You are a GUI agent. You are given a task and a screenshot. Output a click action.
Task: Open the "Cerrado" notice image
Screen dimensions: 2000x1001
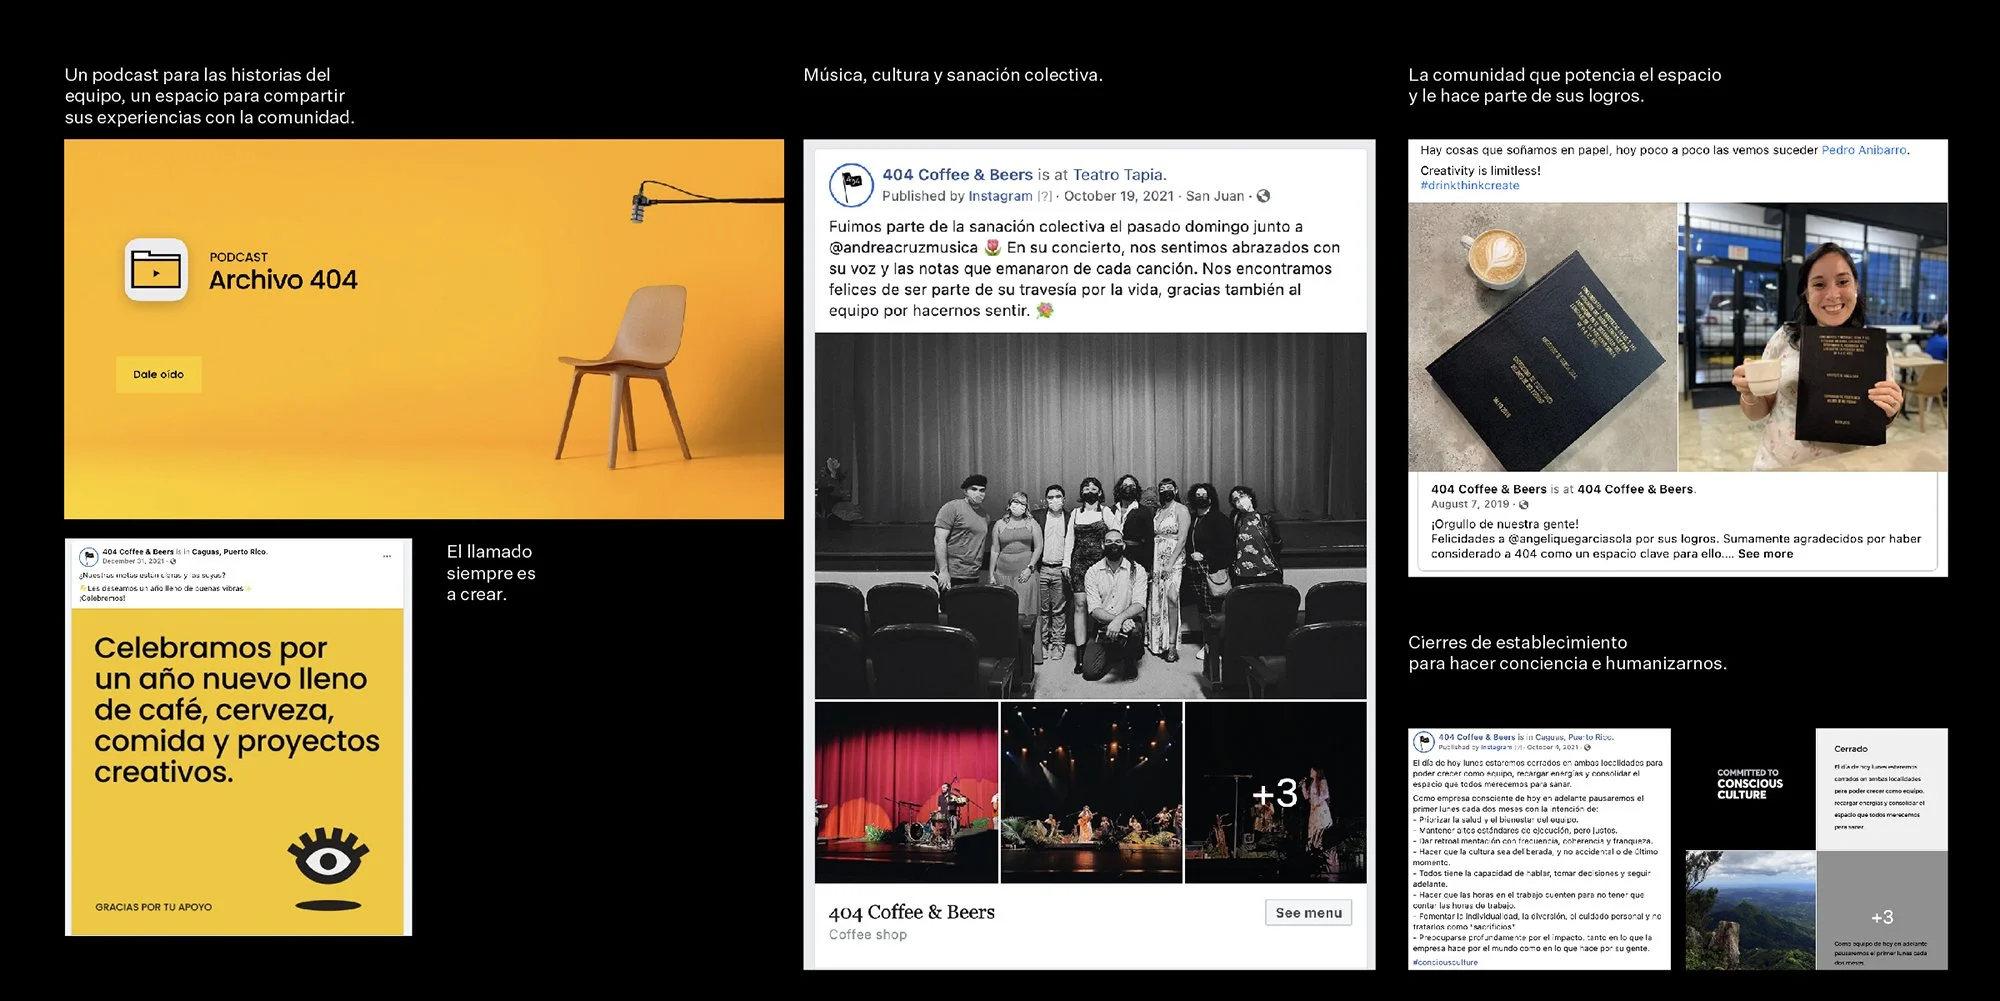click(1882, 789)
